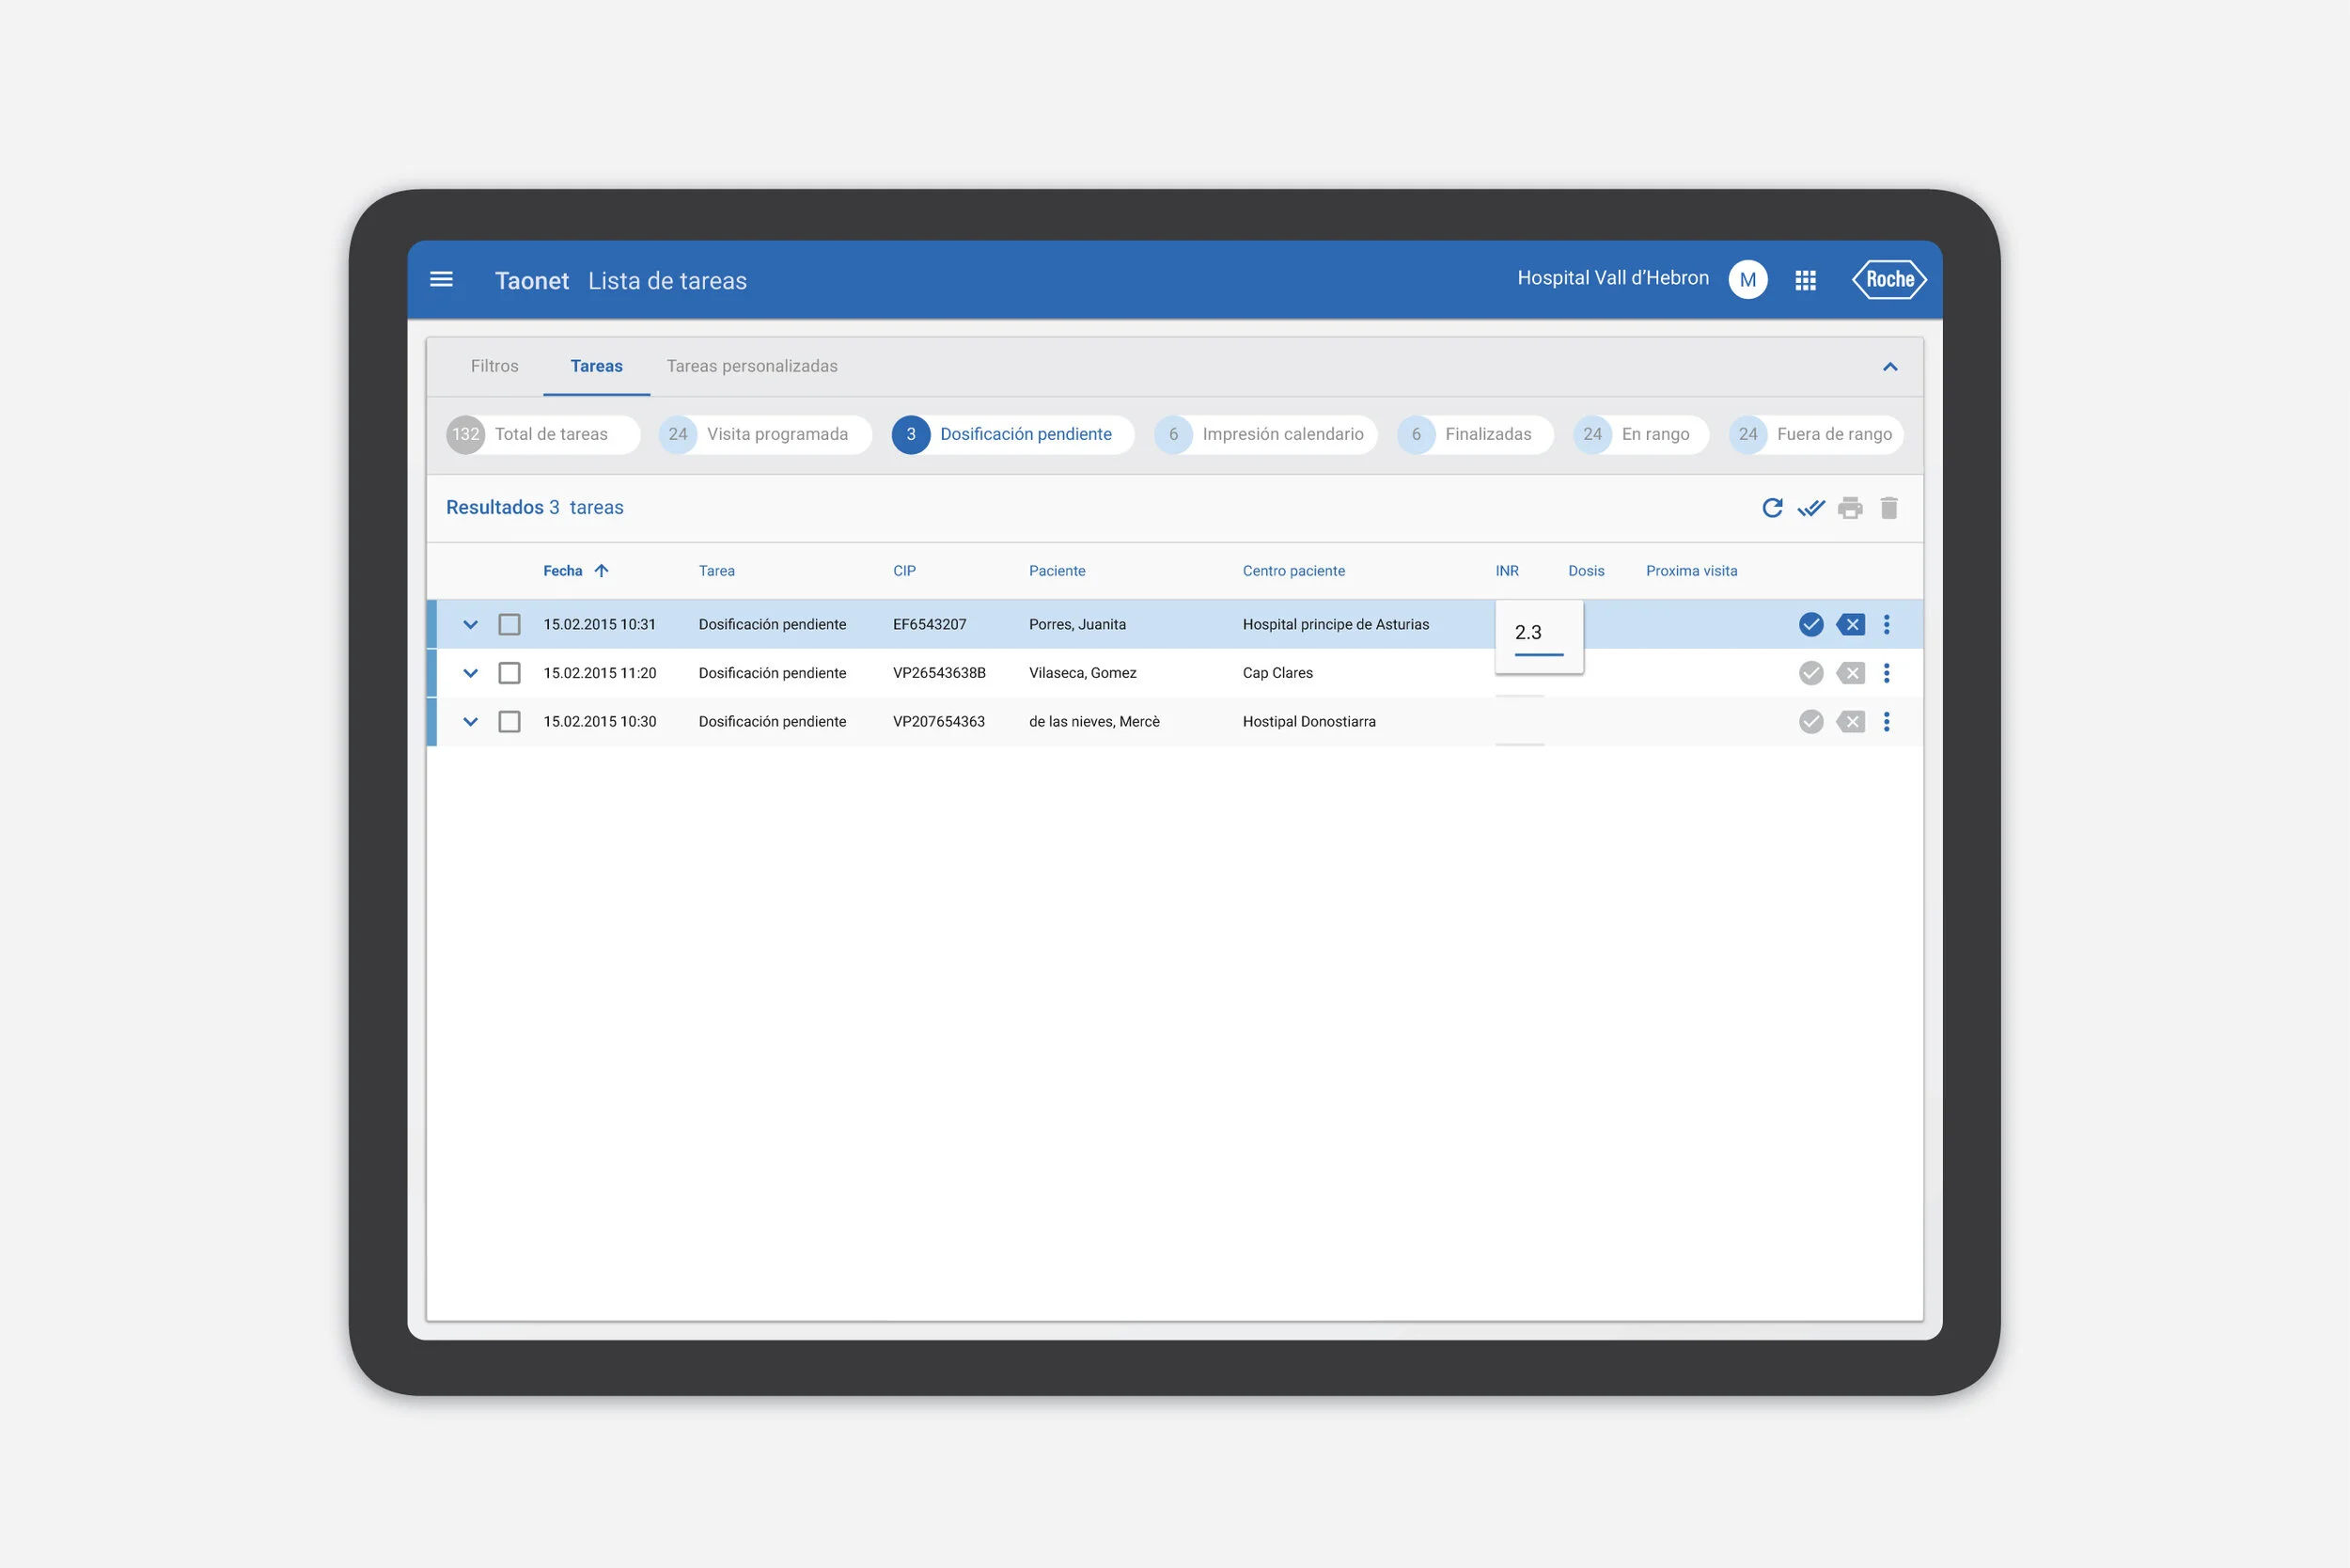Confirm task for Porres, Juanita with checkmark
The height and width of the screenshot is (1568, 2350).
pos(1811,625)
